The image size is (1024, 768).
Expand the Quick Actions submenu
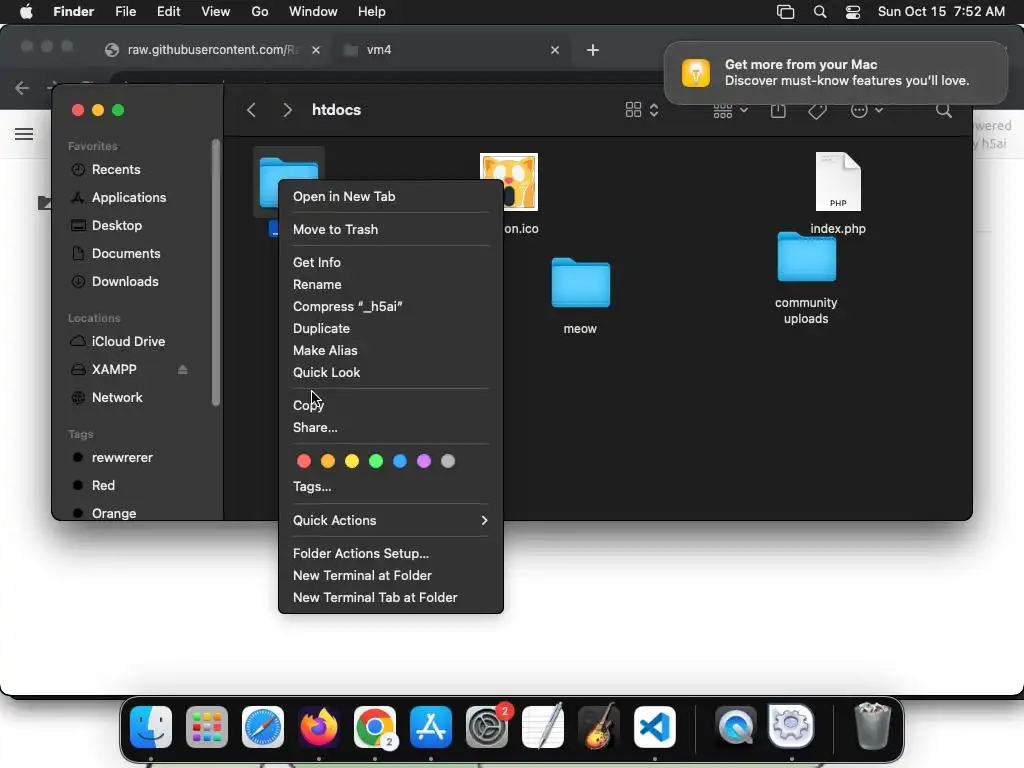click(x=391, y=520)
